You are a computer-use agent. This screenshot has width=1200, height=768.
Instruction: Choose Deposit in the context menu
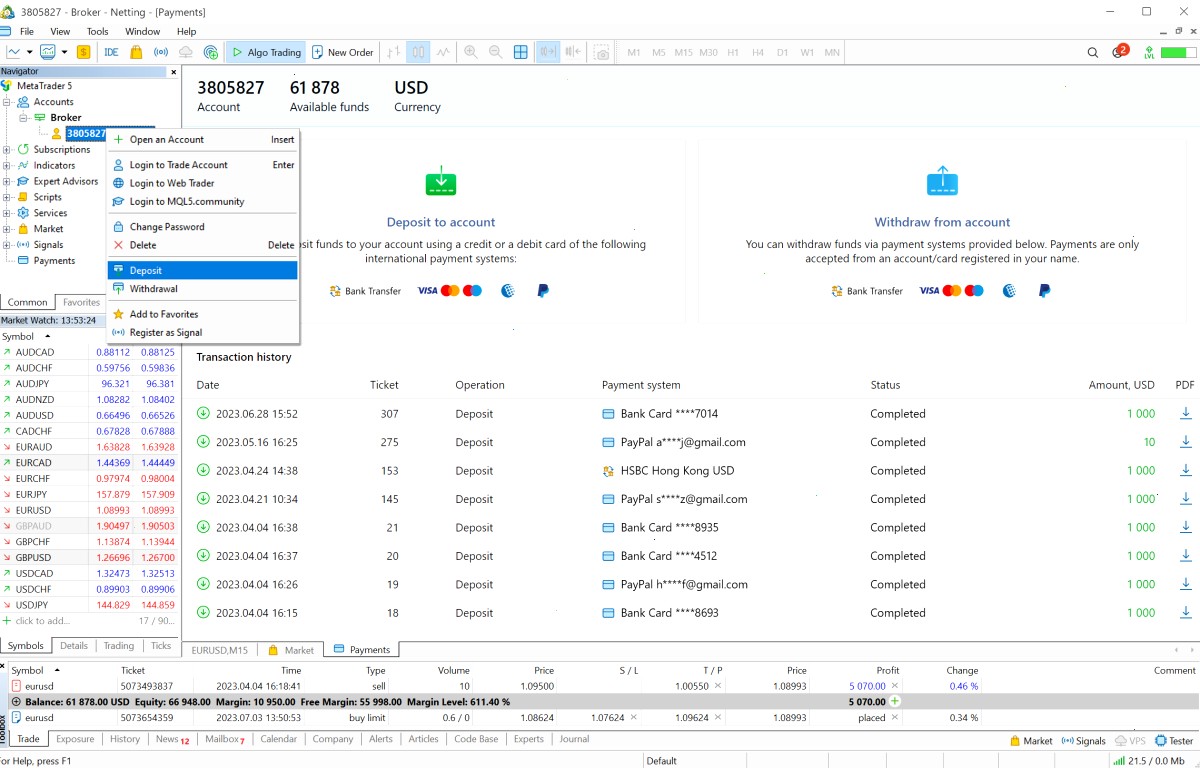tap(202, 270)
